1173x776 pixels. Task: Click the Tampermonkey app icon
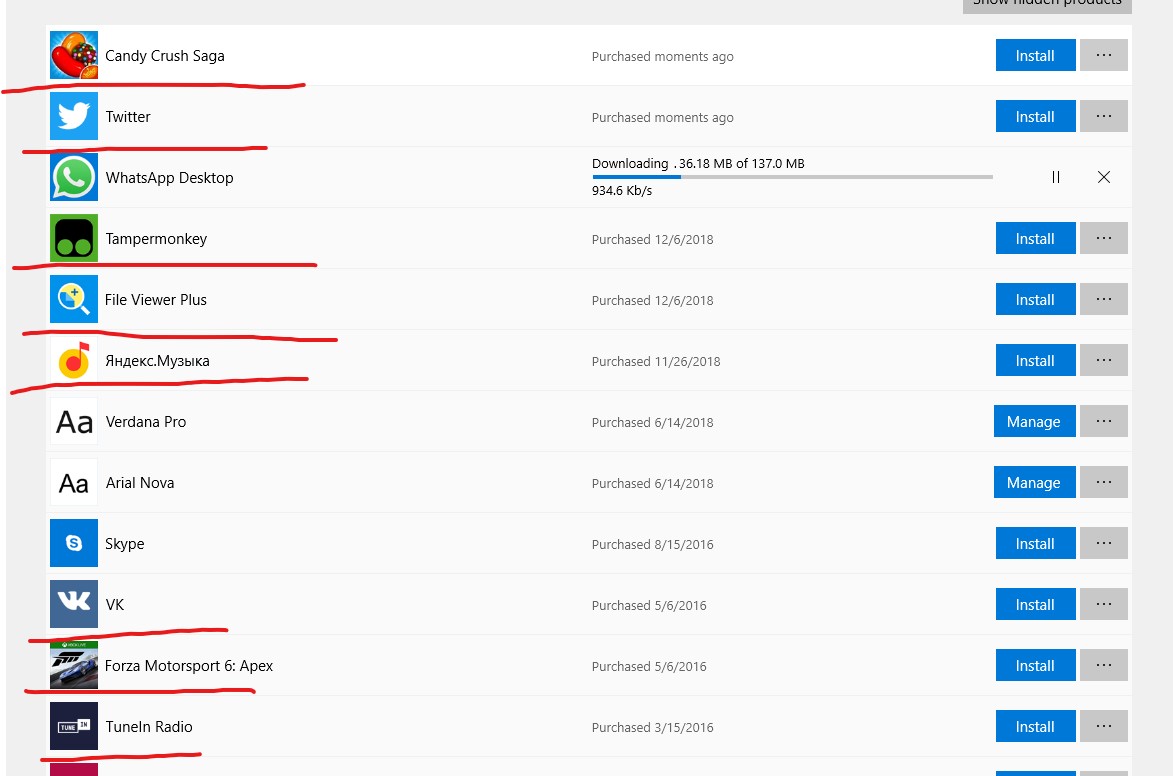click(x=74, y=238)
